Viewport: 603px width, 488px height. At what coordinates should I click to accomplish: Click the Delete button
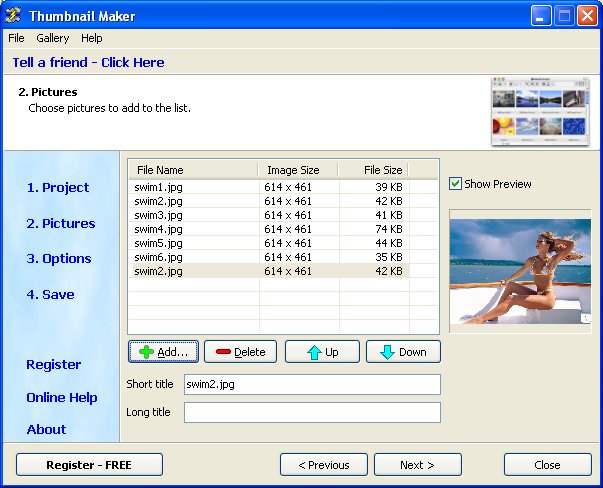click(x=240, y=351)
